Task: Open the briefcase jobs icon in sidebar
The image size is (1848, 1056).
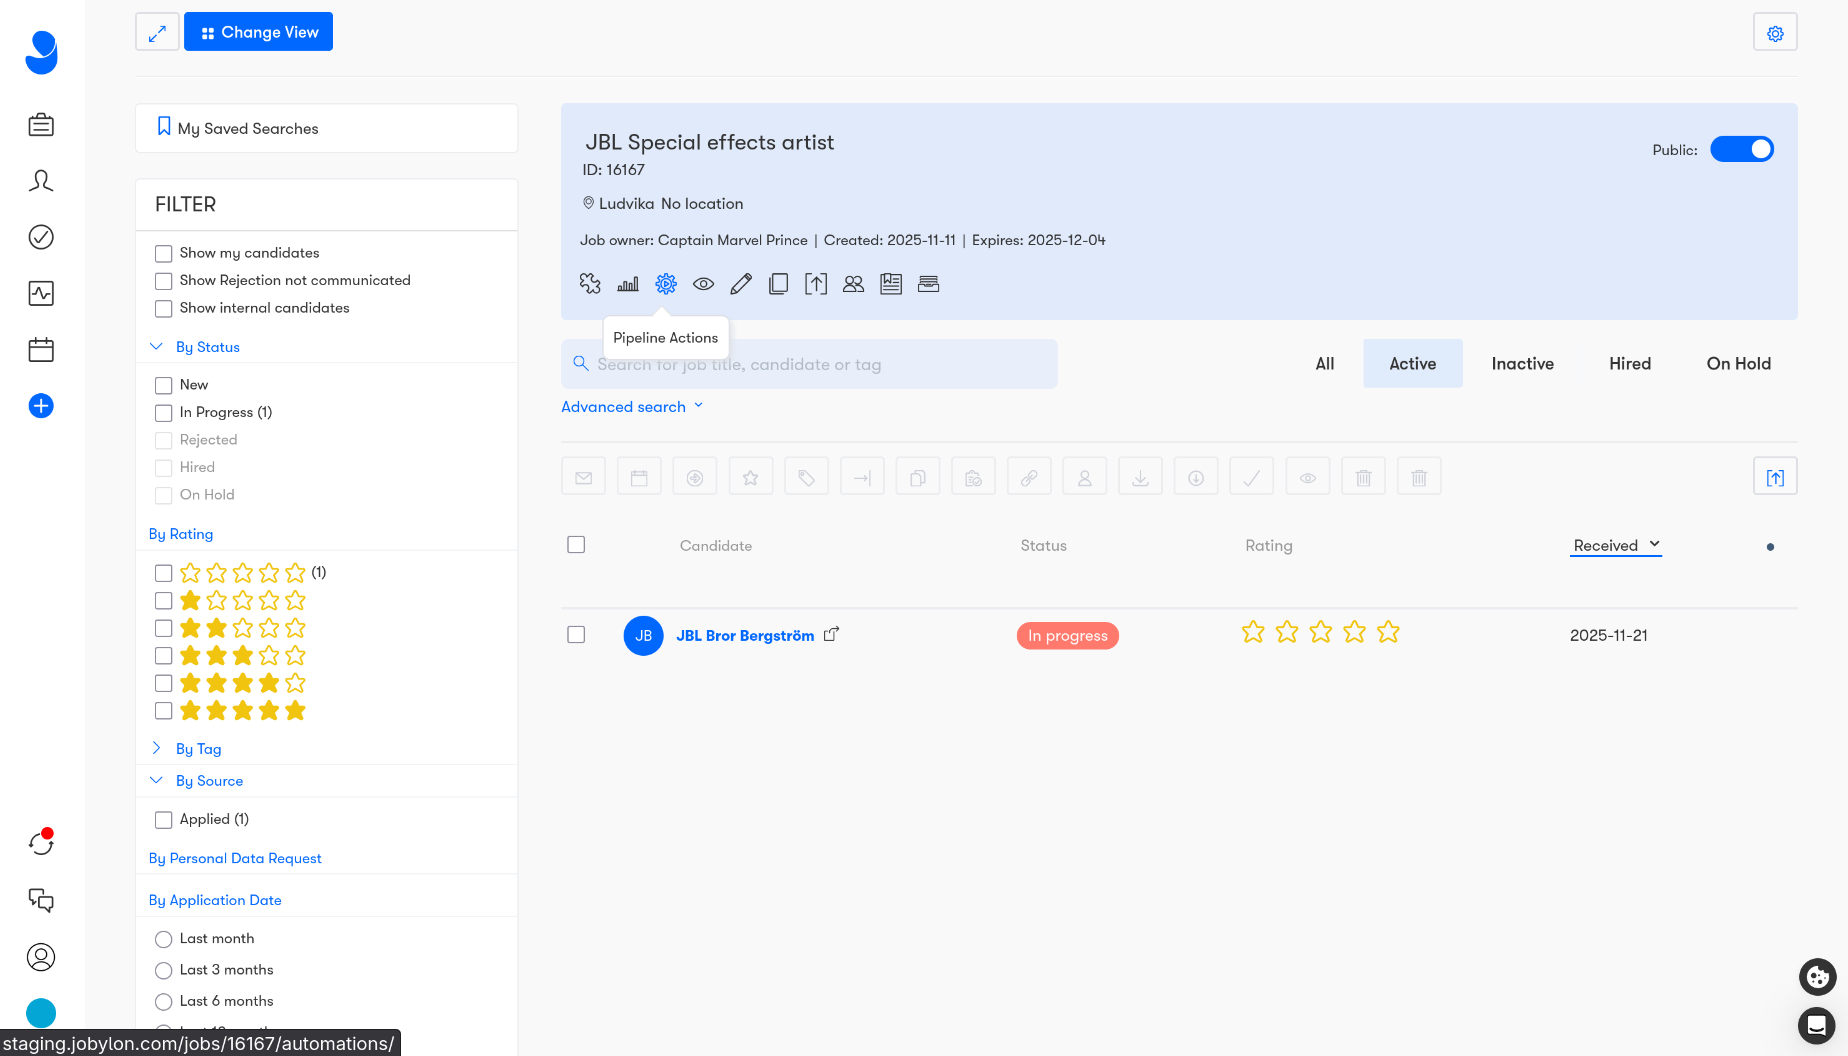Action: coord(41,125)
